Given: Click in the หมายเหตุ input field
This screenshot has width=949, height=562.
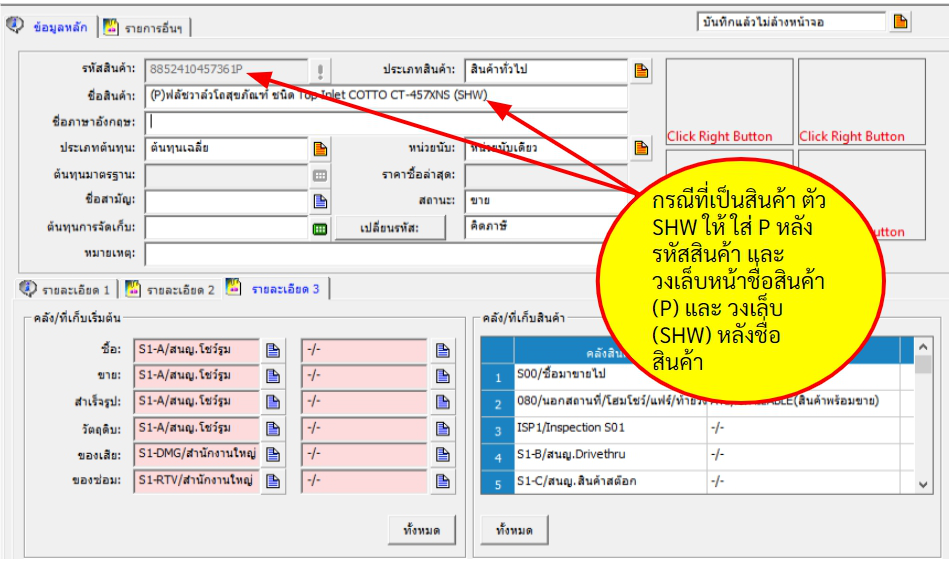Looking at the screenshot, I should (386, 253).
